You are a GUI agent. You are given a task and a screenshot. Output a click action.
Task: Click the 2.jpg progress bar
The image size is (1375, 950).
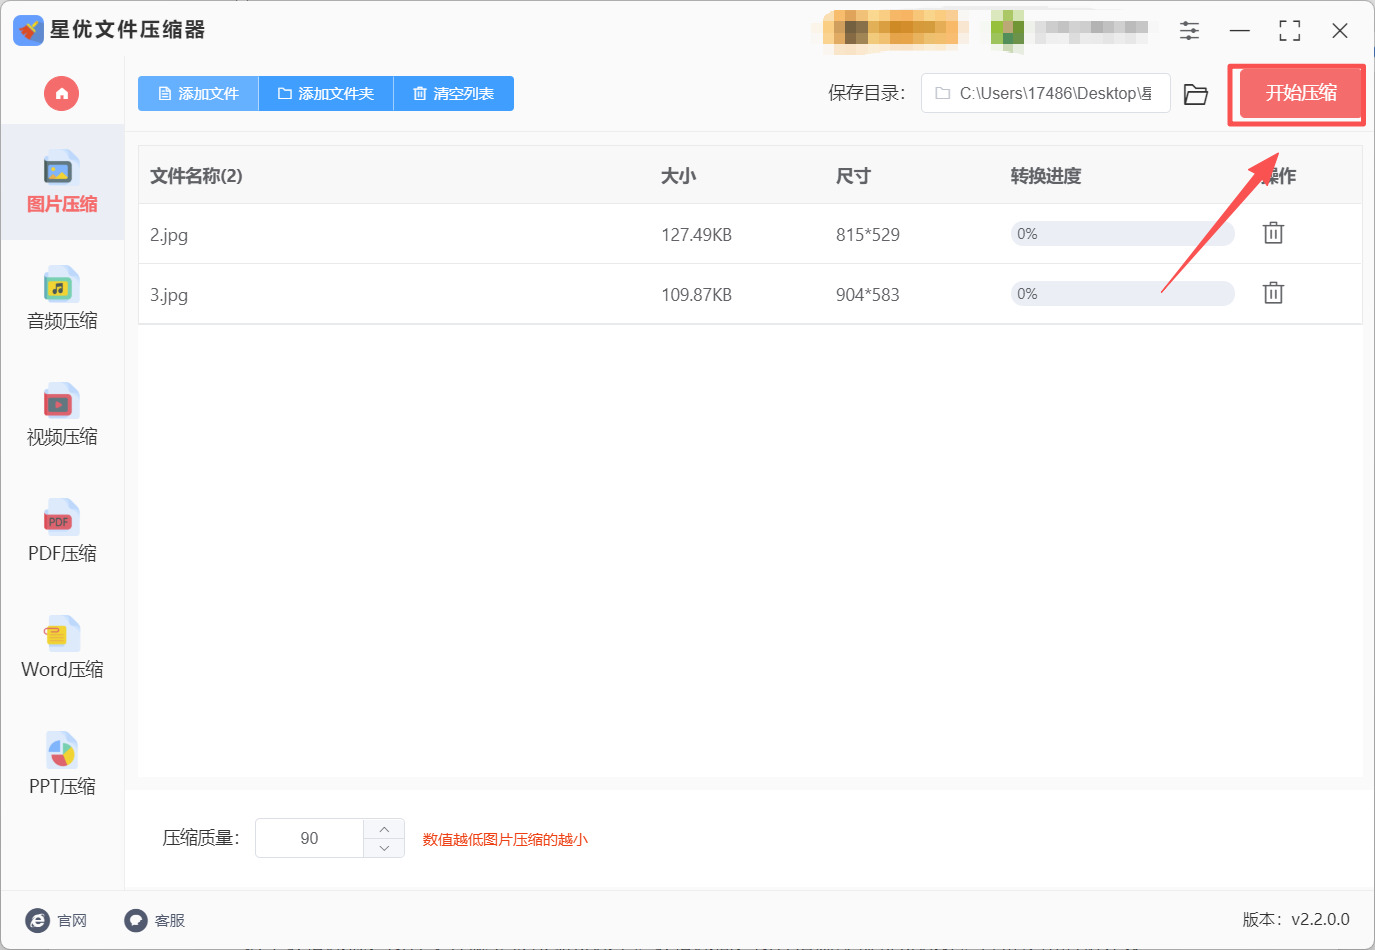click(x=1122, y=234)
